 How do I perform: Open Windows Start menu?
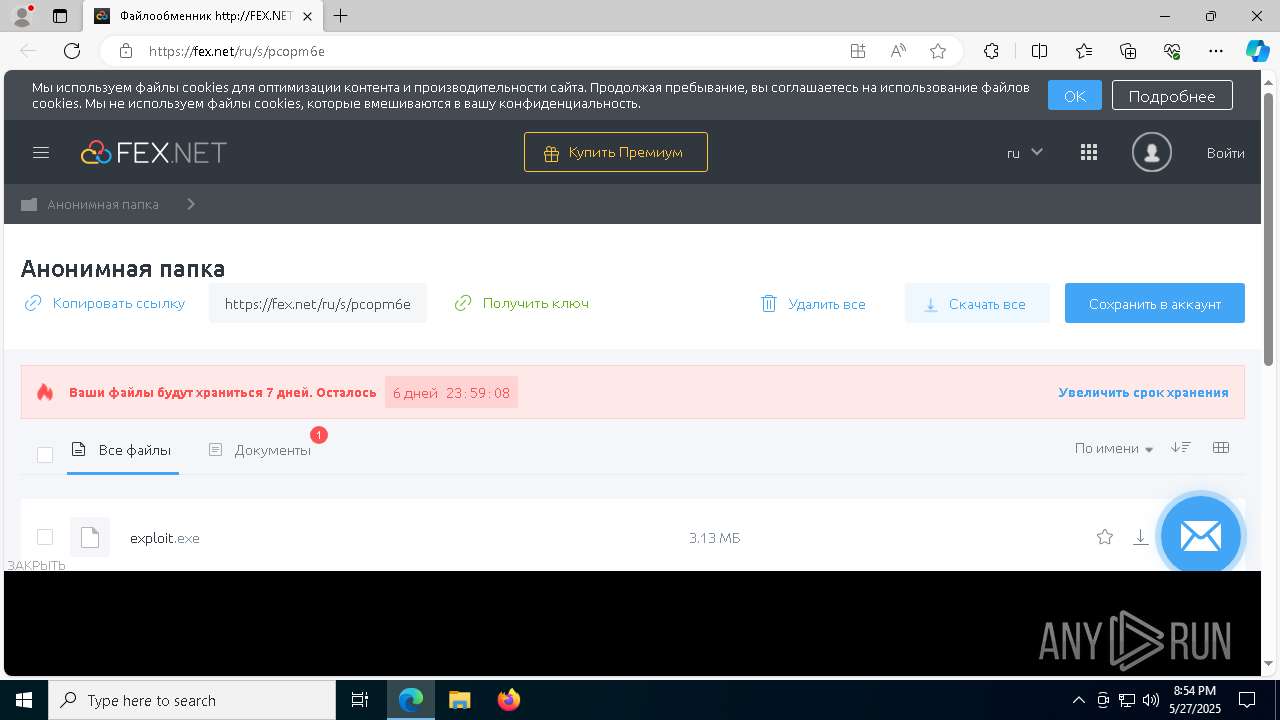[x=24, y=700]
